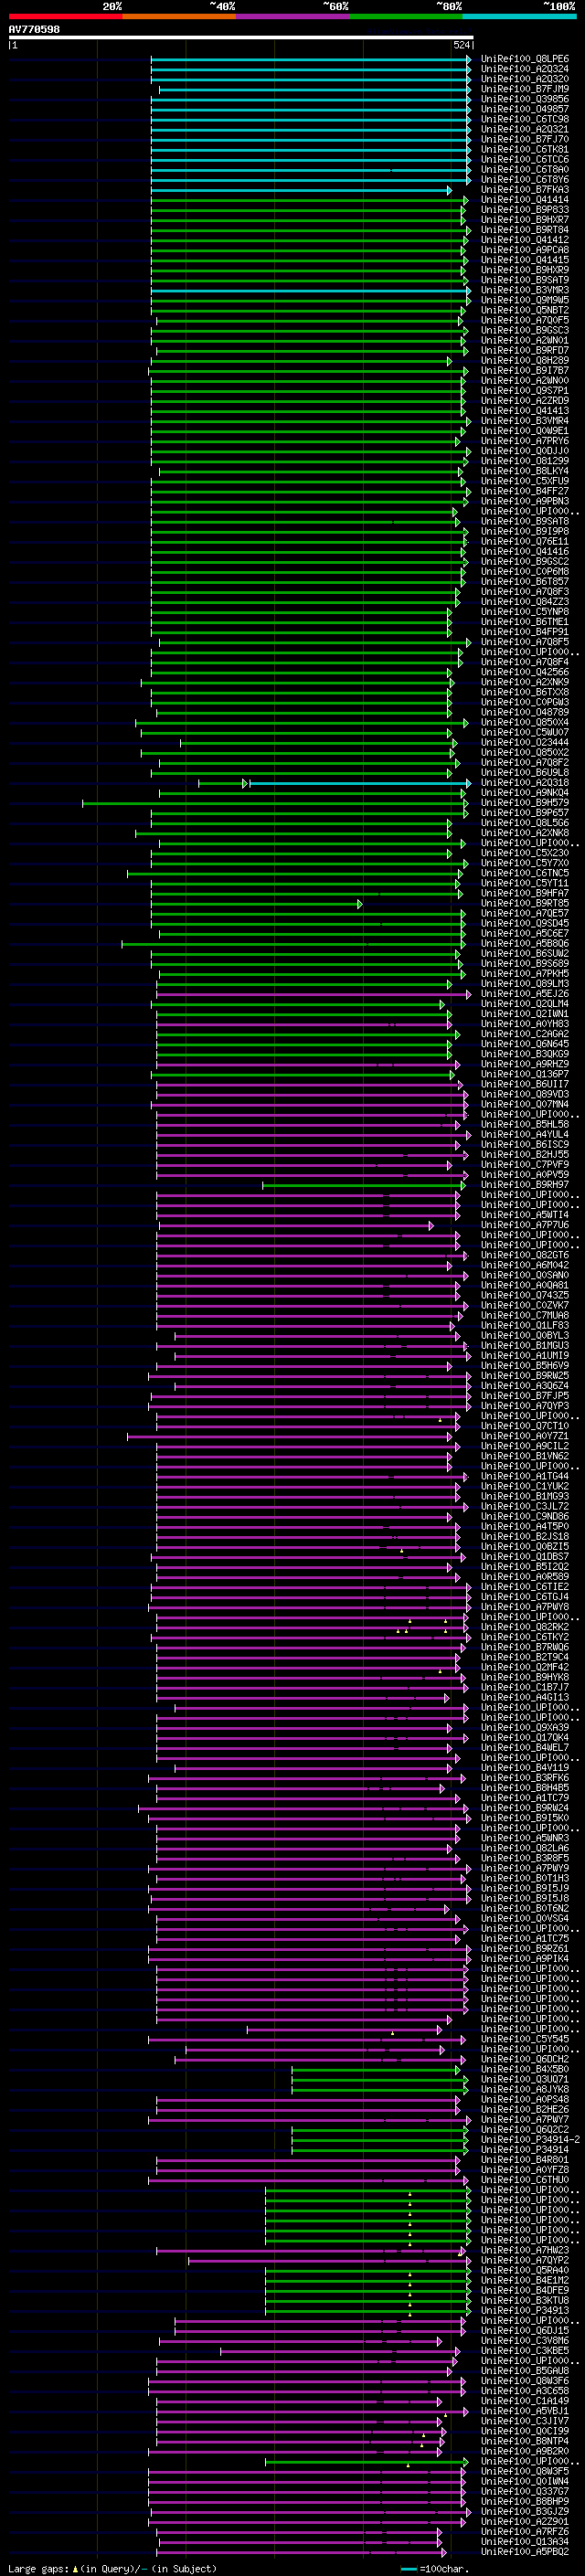Choose UniRef100_B6SUW2 label

pos(524,953)
